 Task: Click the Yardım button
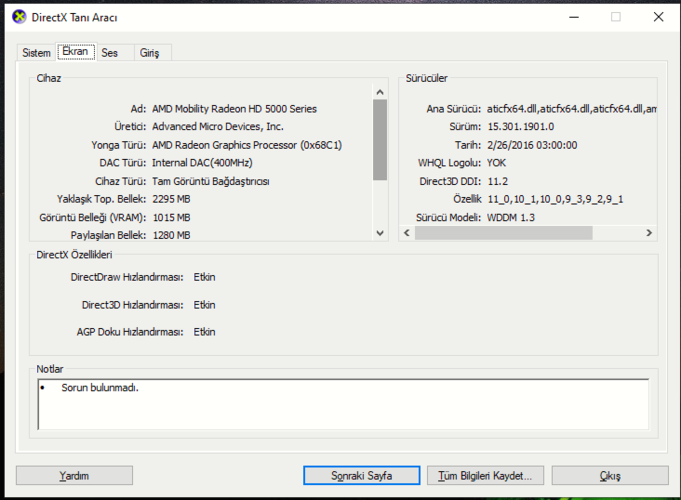click(74, 476)
